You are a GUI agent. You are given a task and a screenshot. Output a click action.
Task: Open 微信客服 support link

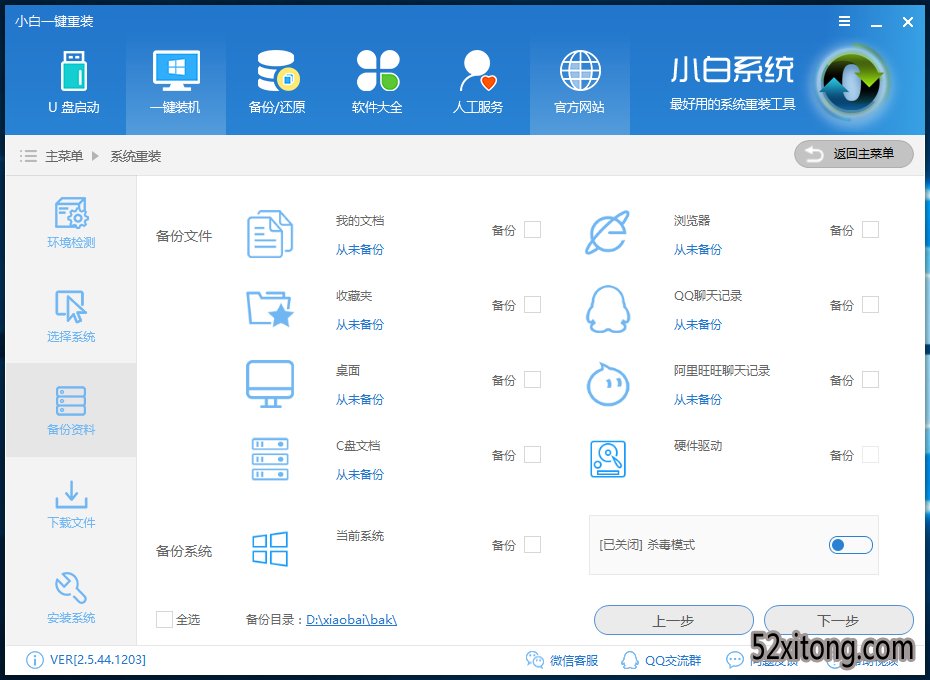tap(562, 660)
